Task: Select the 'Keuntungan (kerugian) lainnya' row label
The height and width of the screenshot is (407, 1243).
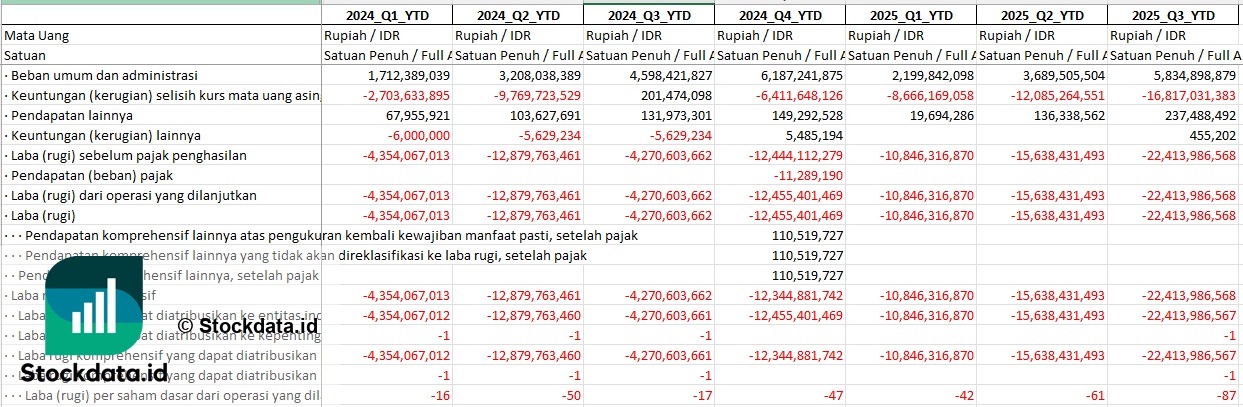Action: [103, 136]
